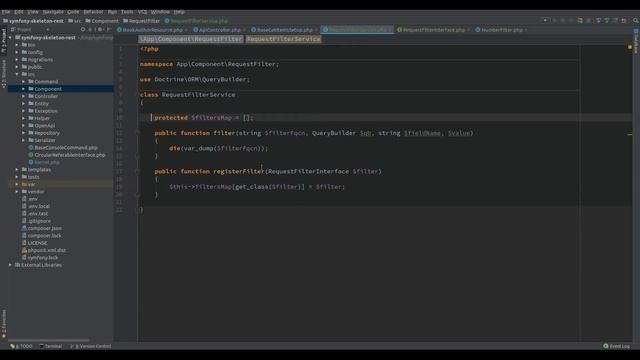The image size is (640, 360).
Task: Expand External Libraries node
Action: coord(11,265)
